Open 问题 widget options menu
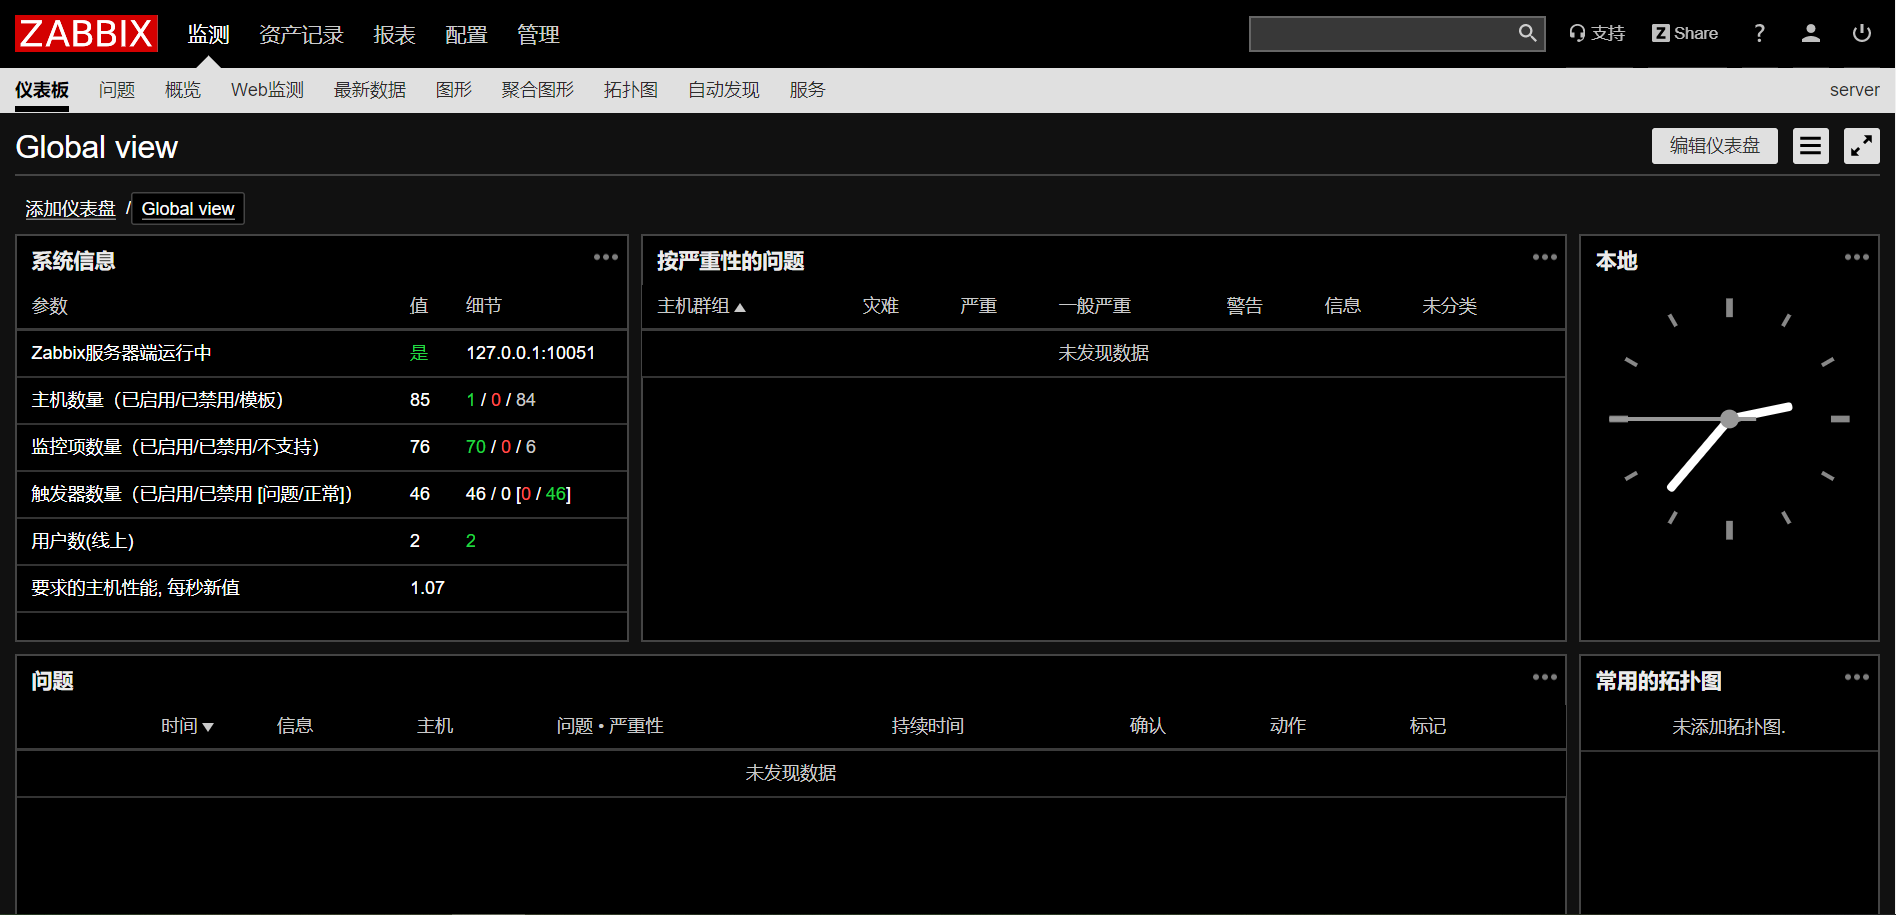 [1544, 677]
